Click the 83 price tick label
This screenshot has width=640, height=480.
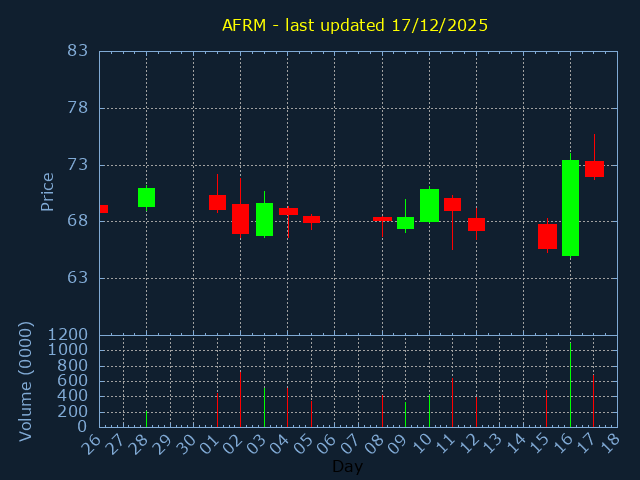click(x=78, y=51)
